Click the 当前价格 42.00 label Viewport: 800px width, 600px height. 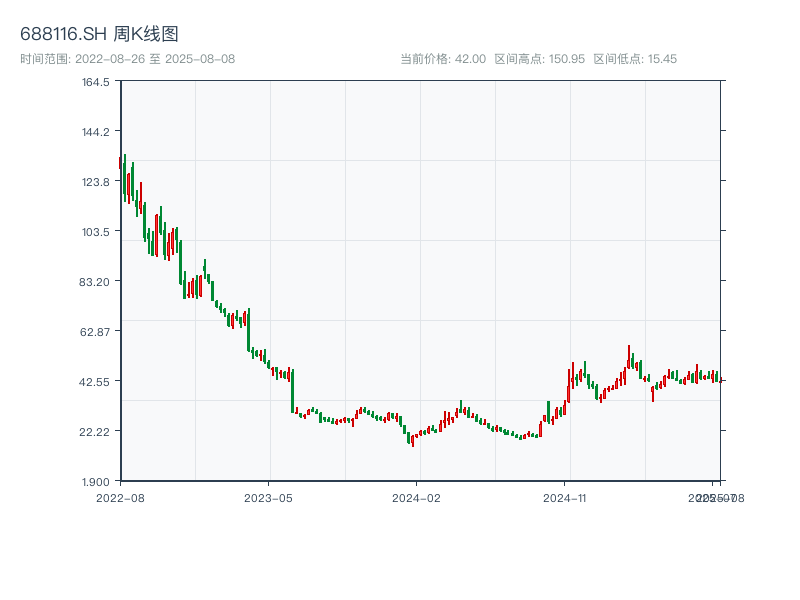click(443, 59)
